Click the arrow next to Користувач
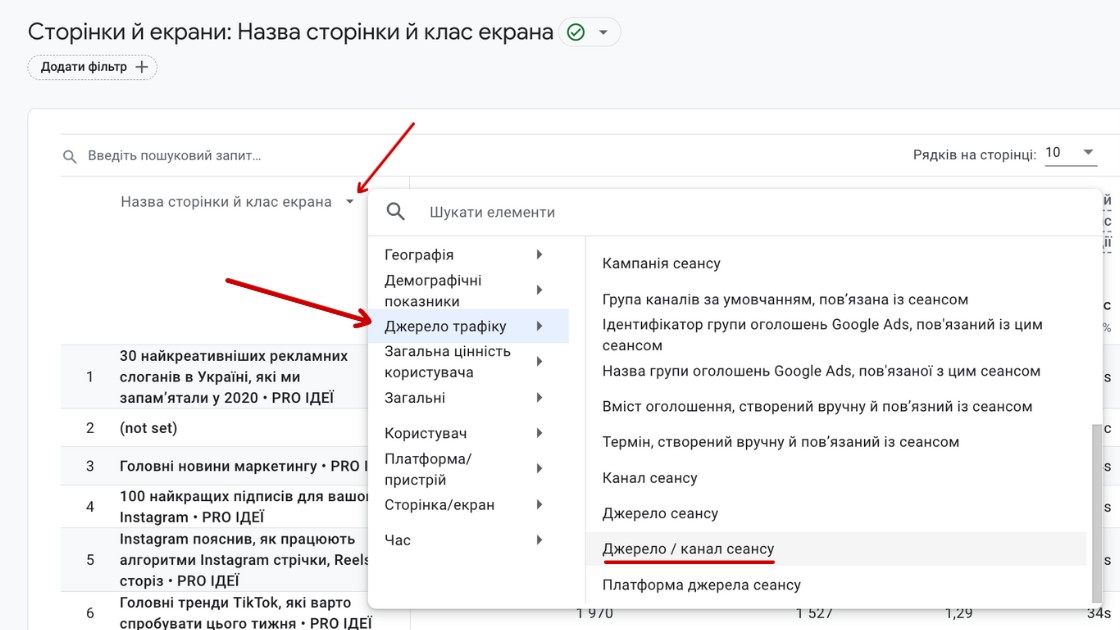1120x630 pixels. point(539,434)
